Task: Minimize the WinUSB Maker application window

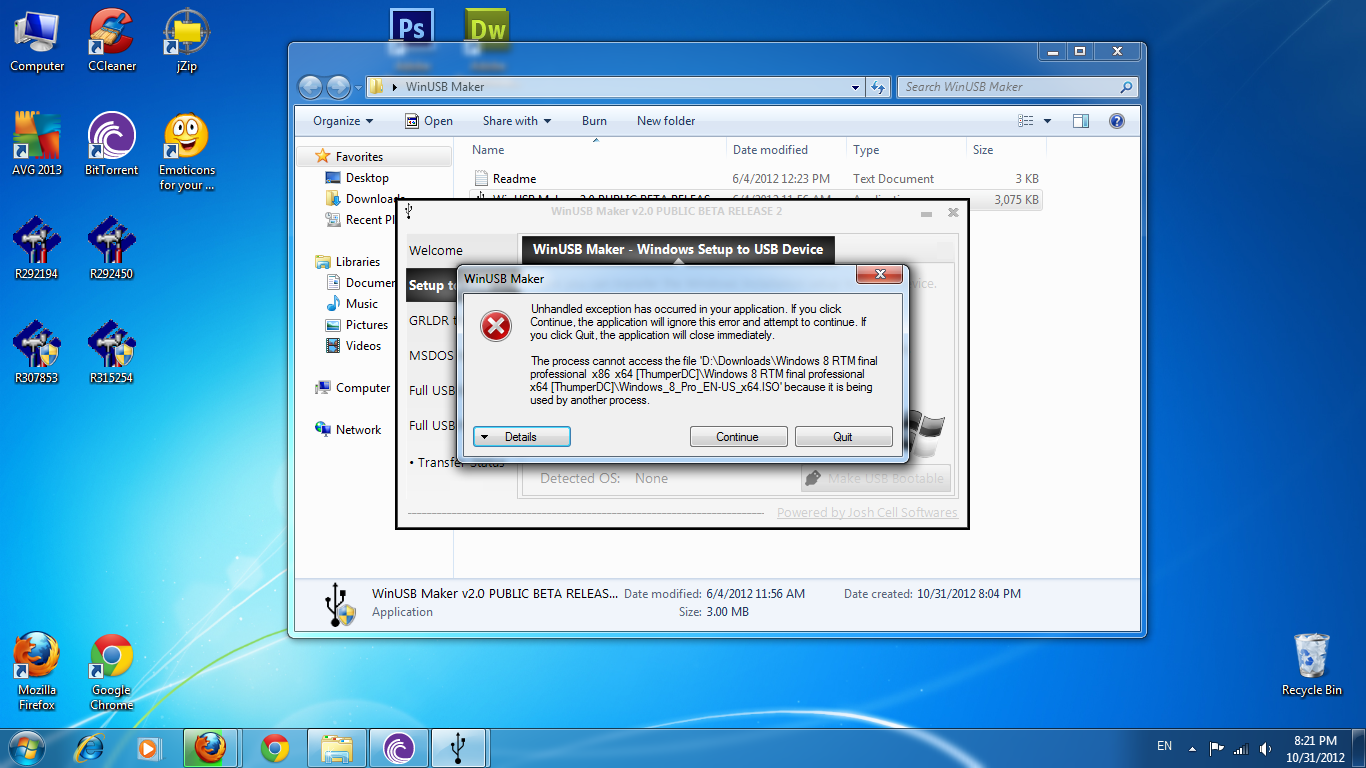Action: coord(927,213)
